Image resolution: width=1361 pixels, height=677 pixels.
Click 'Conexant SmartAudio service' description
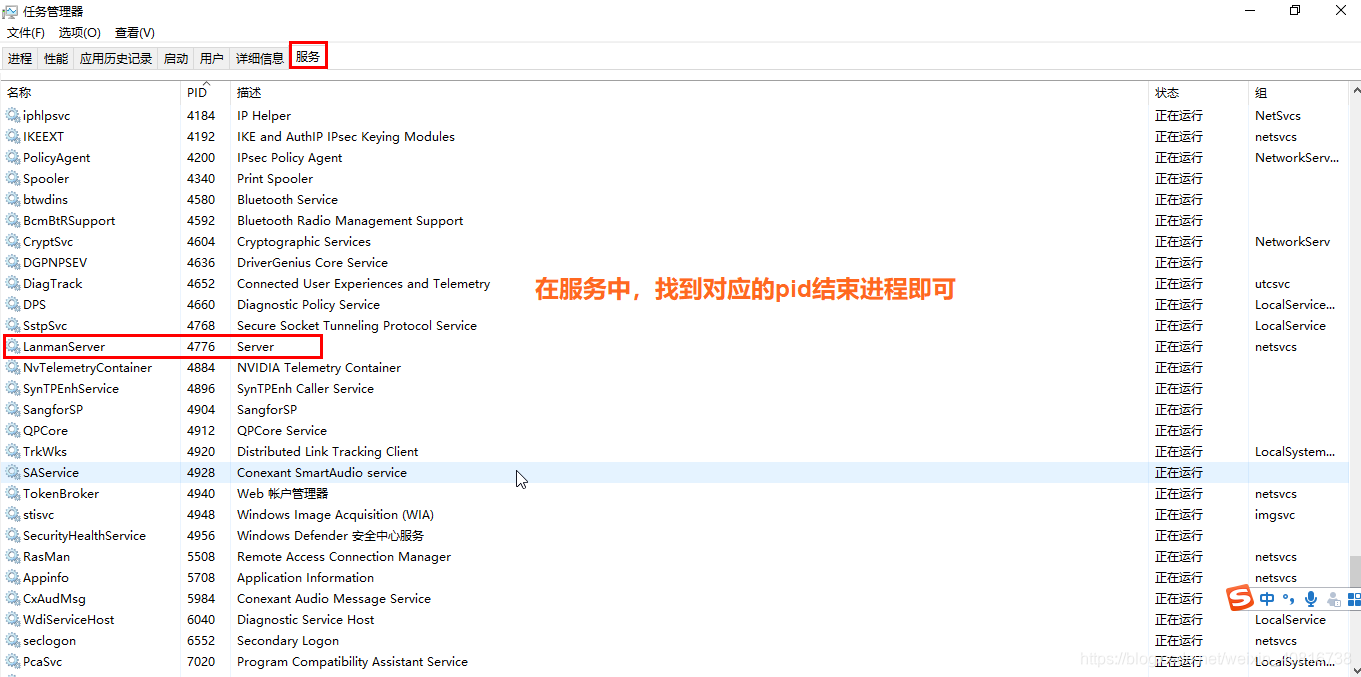click(322, 473)
